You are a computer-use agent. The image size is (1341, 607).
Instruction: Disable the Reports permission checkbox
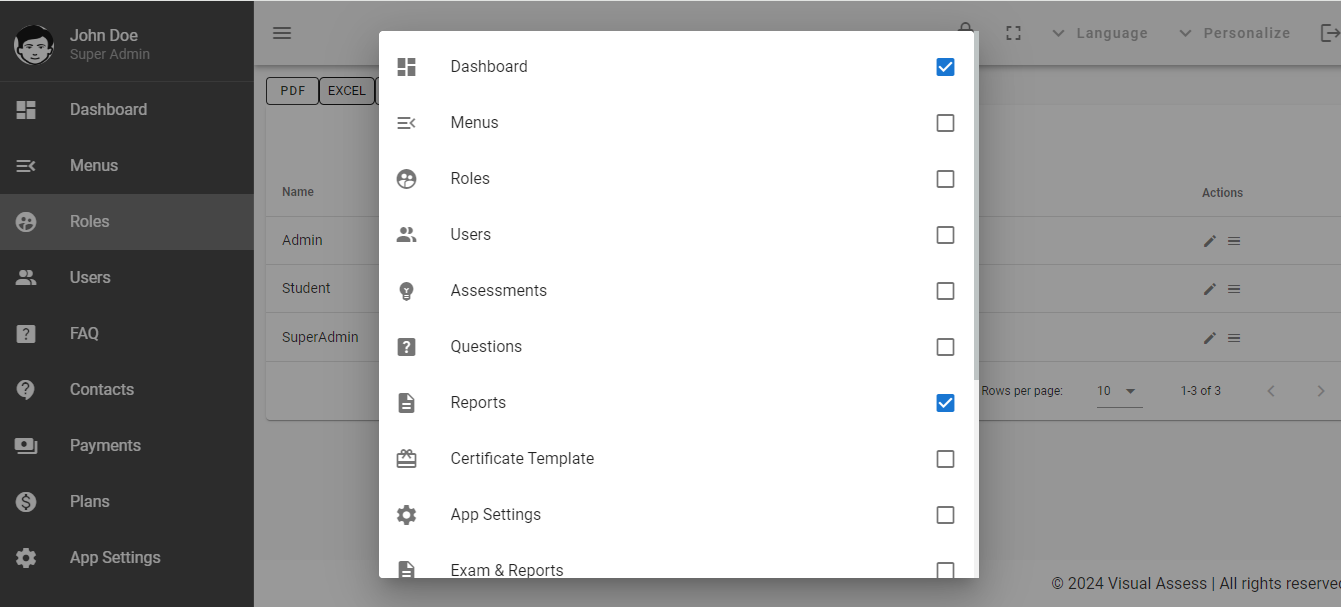[945, 402]
